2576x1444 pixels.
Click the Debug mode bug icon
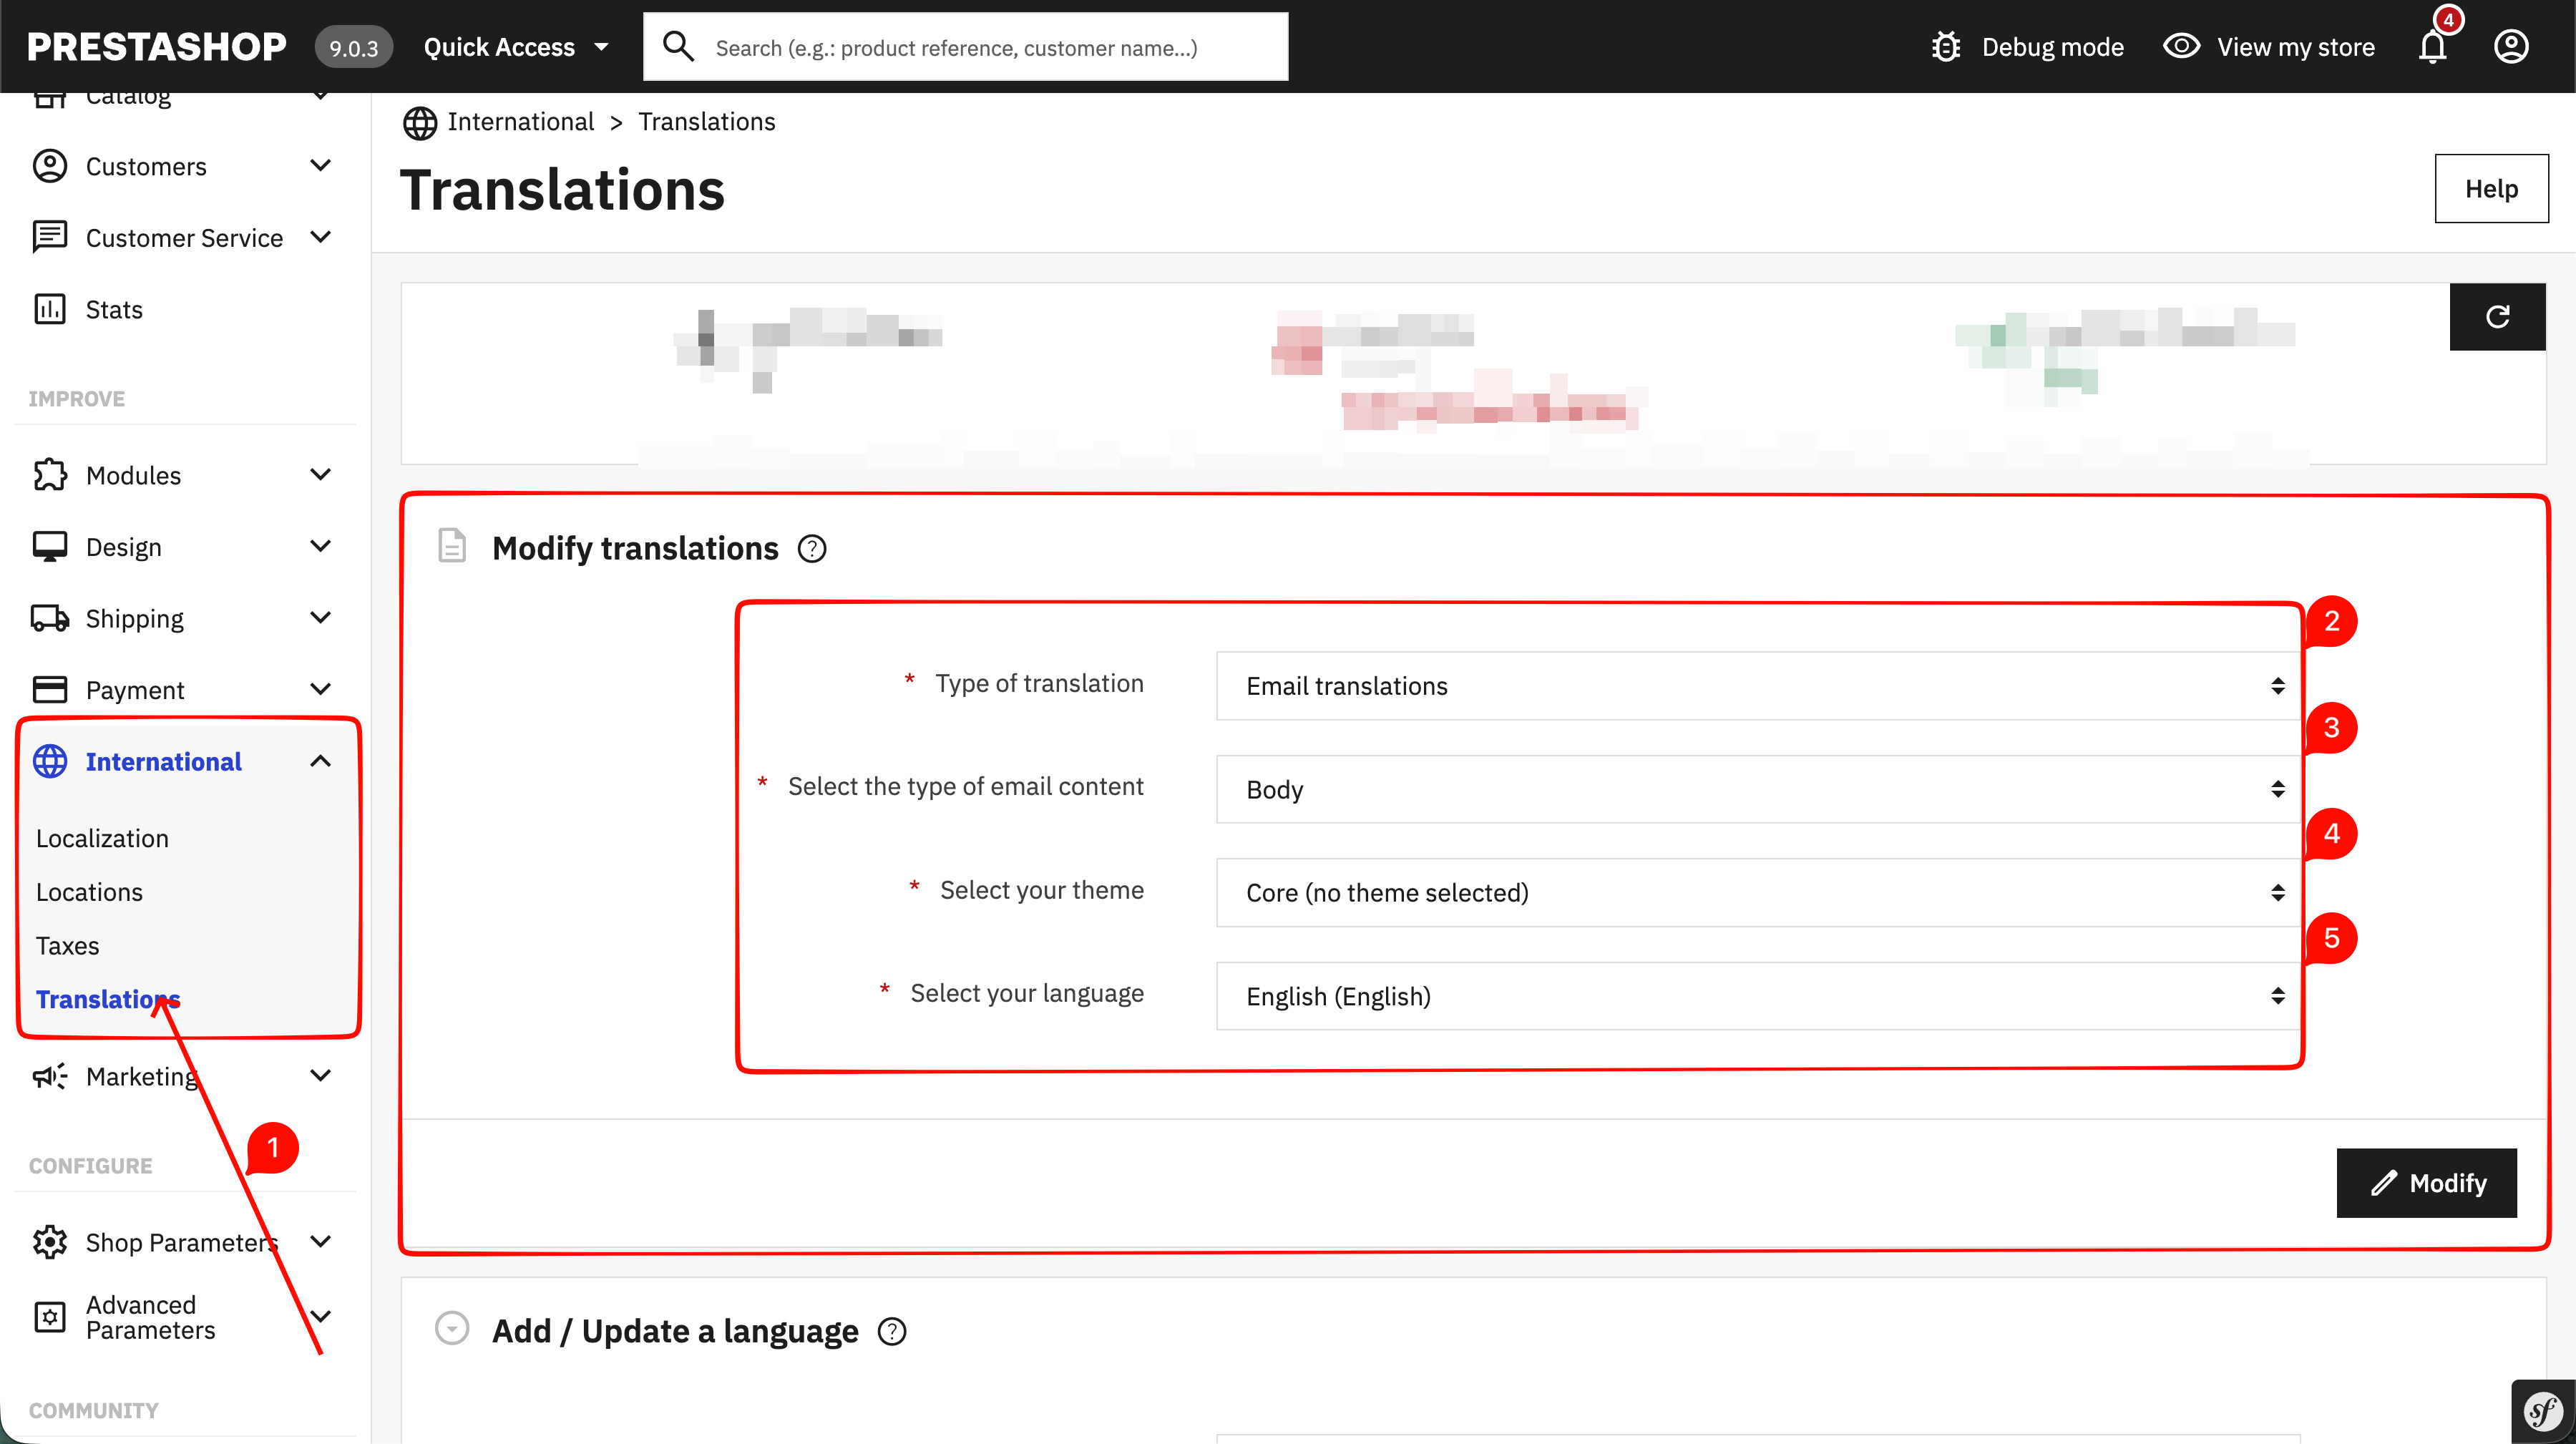coord(1946,47)
